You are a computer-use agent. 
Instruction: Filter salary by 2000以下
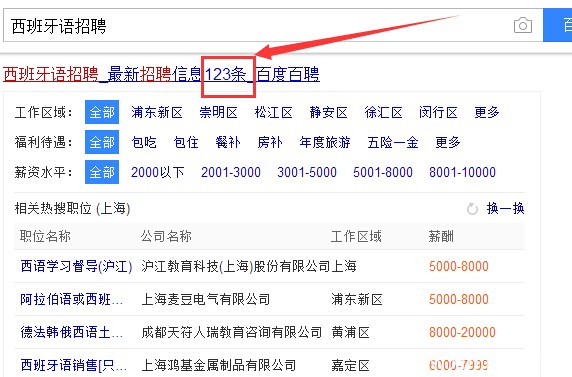[x=158, y=172]
